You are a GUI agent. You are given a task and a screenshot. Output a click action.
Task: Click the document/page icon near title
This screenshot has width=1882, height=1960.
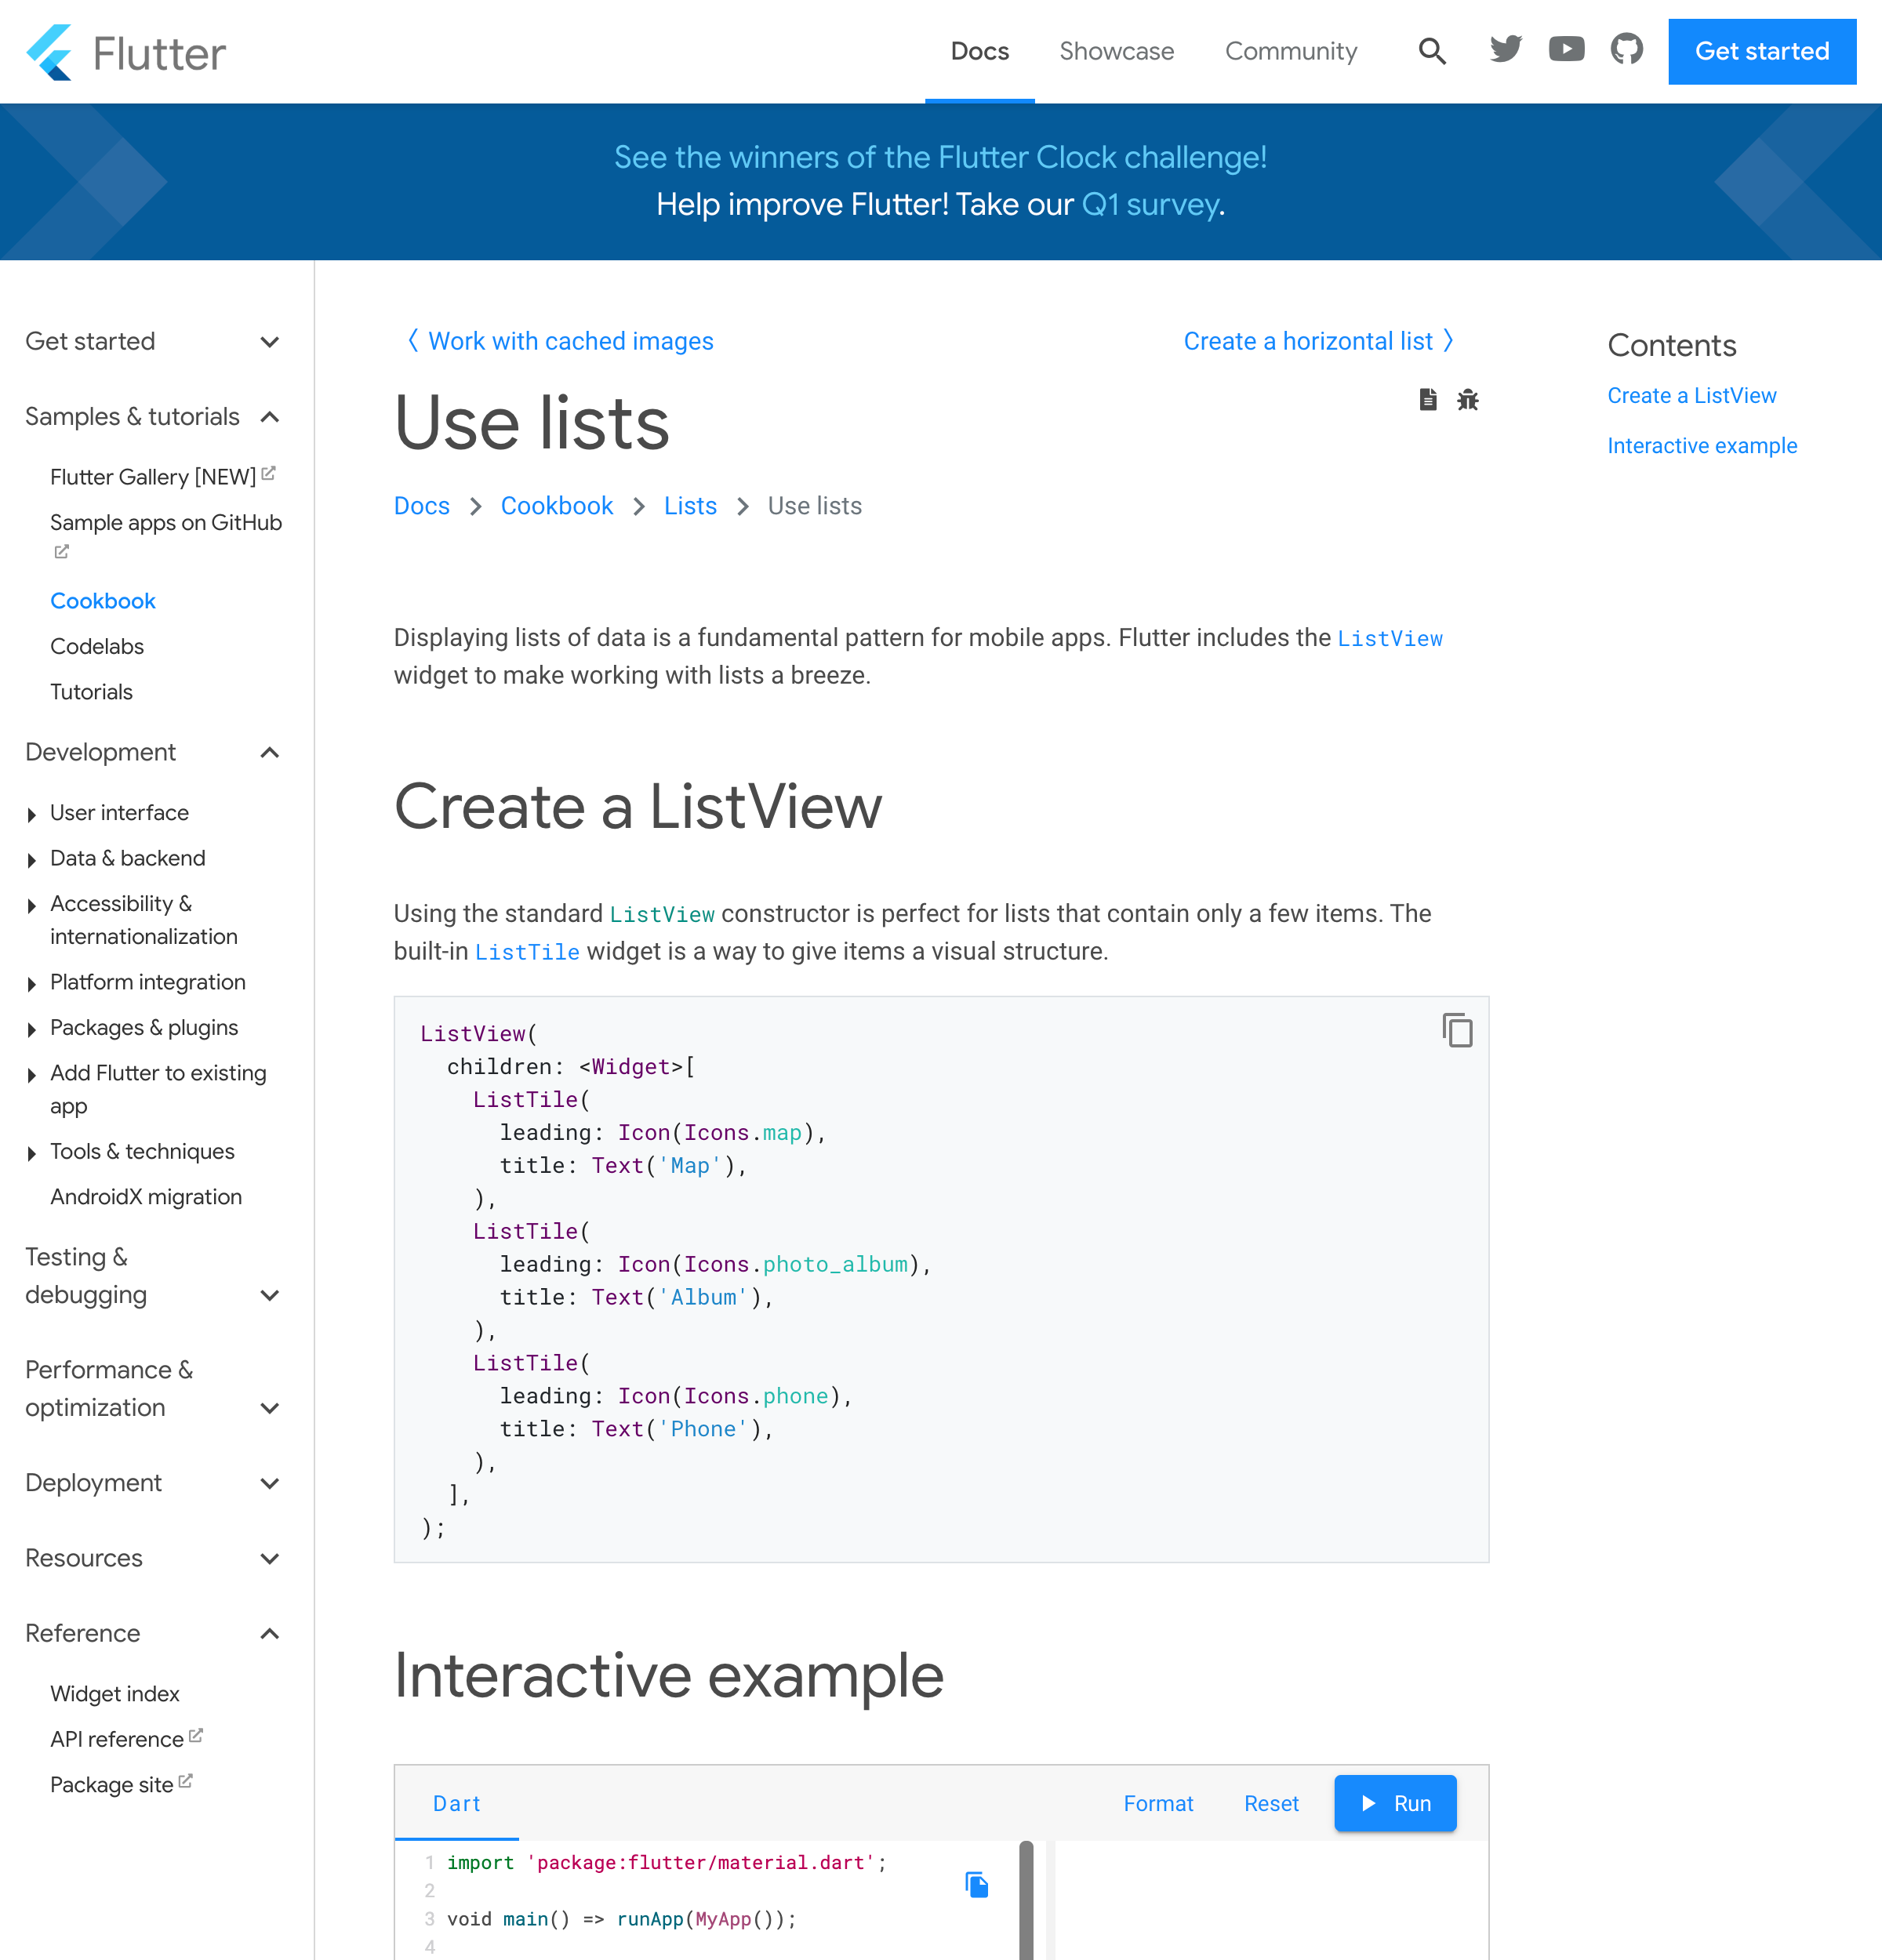(1427, 399)
